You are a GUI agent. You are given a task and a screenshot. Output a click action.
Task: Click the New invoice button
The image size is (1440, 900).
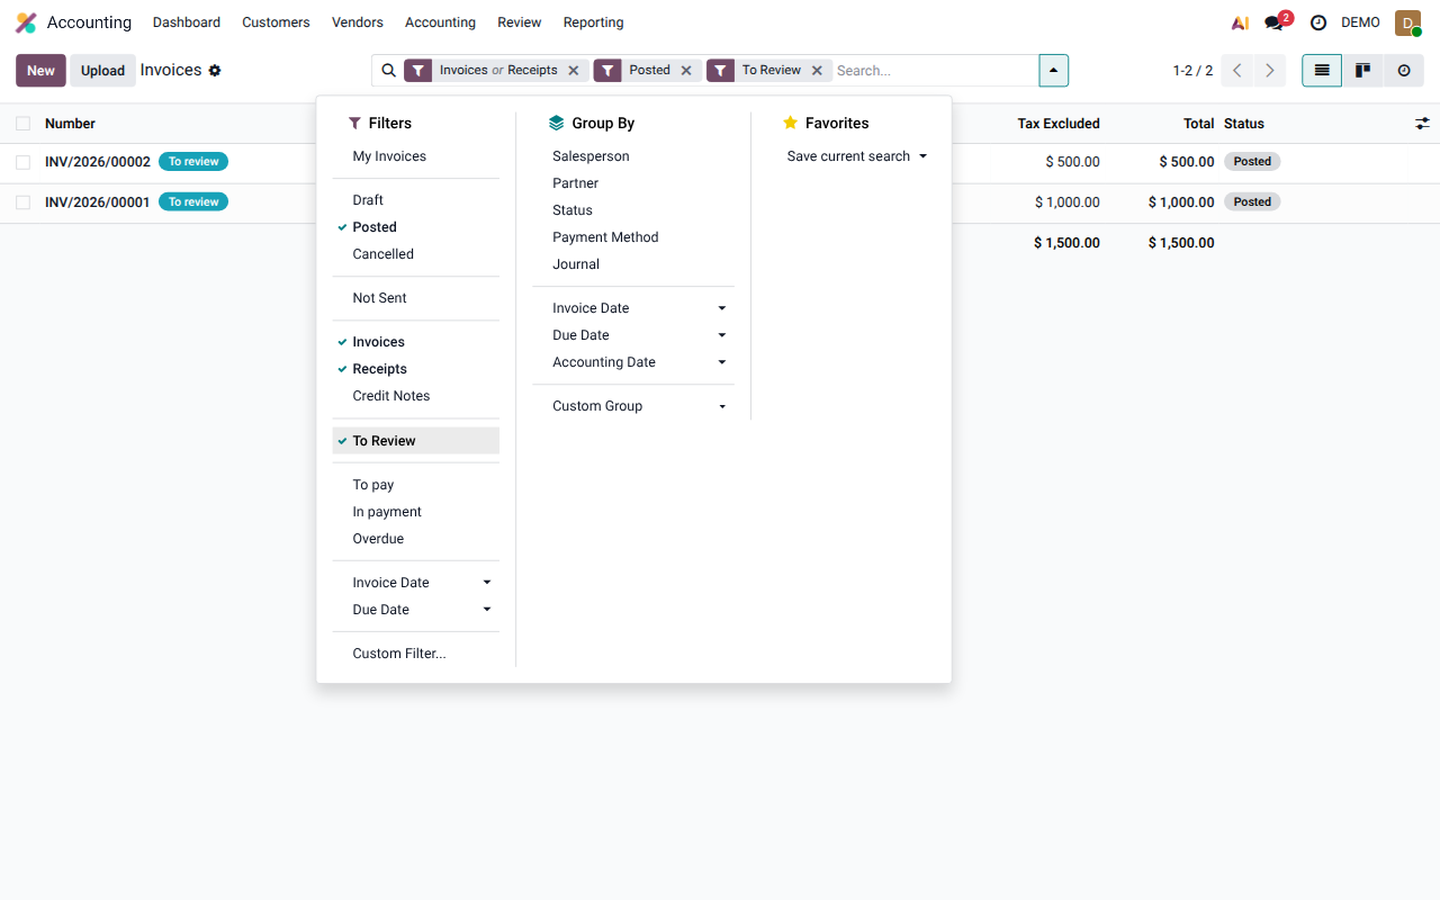(41, 70)
